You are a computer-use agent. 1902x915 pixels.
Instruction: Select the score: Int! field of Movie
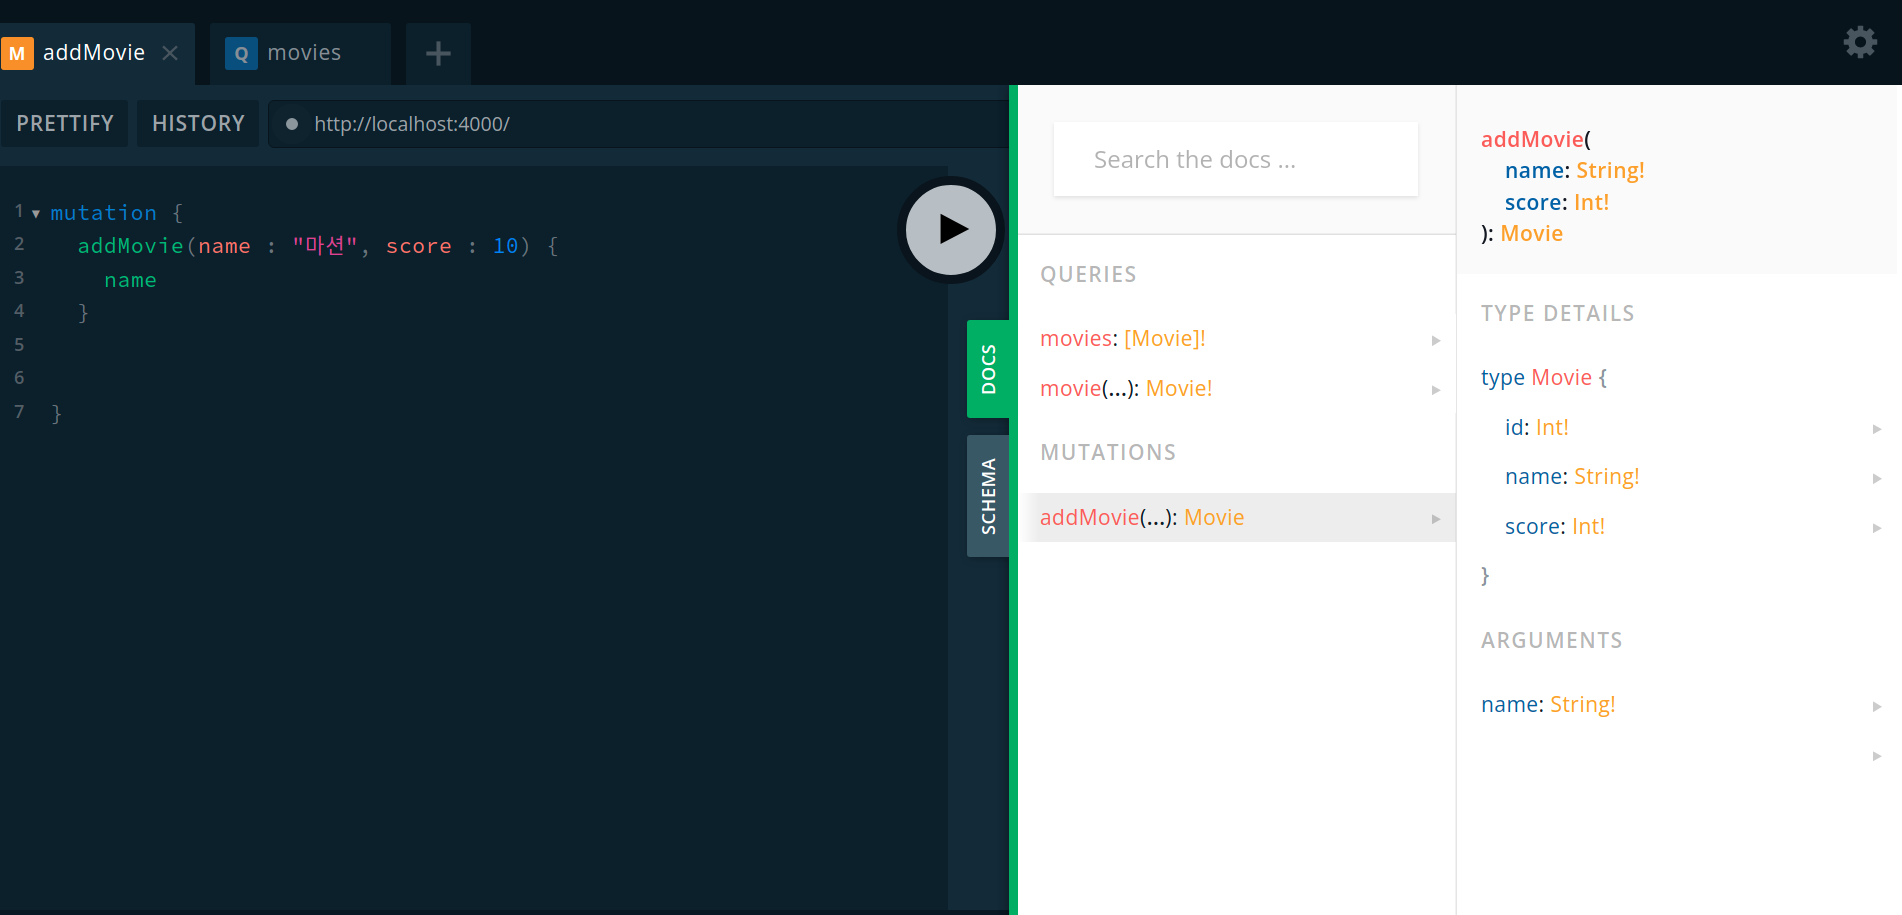click(x=1553, y=526)
